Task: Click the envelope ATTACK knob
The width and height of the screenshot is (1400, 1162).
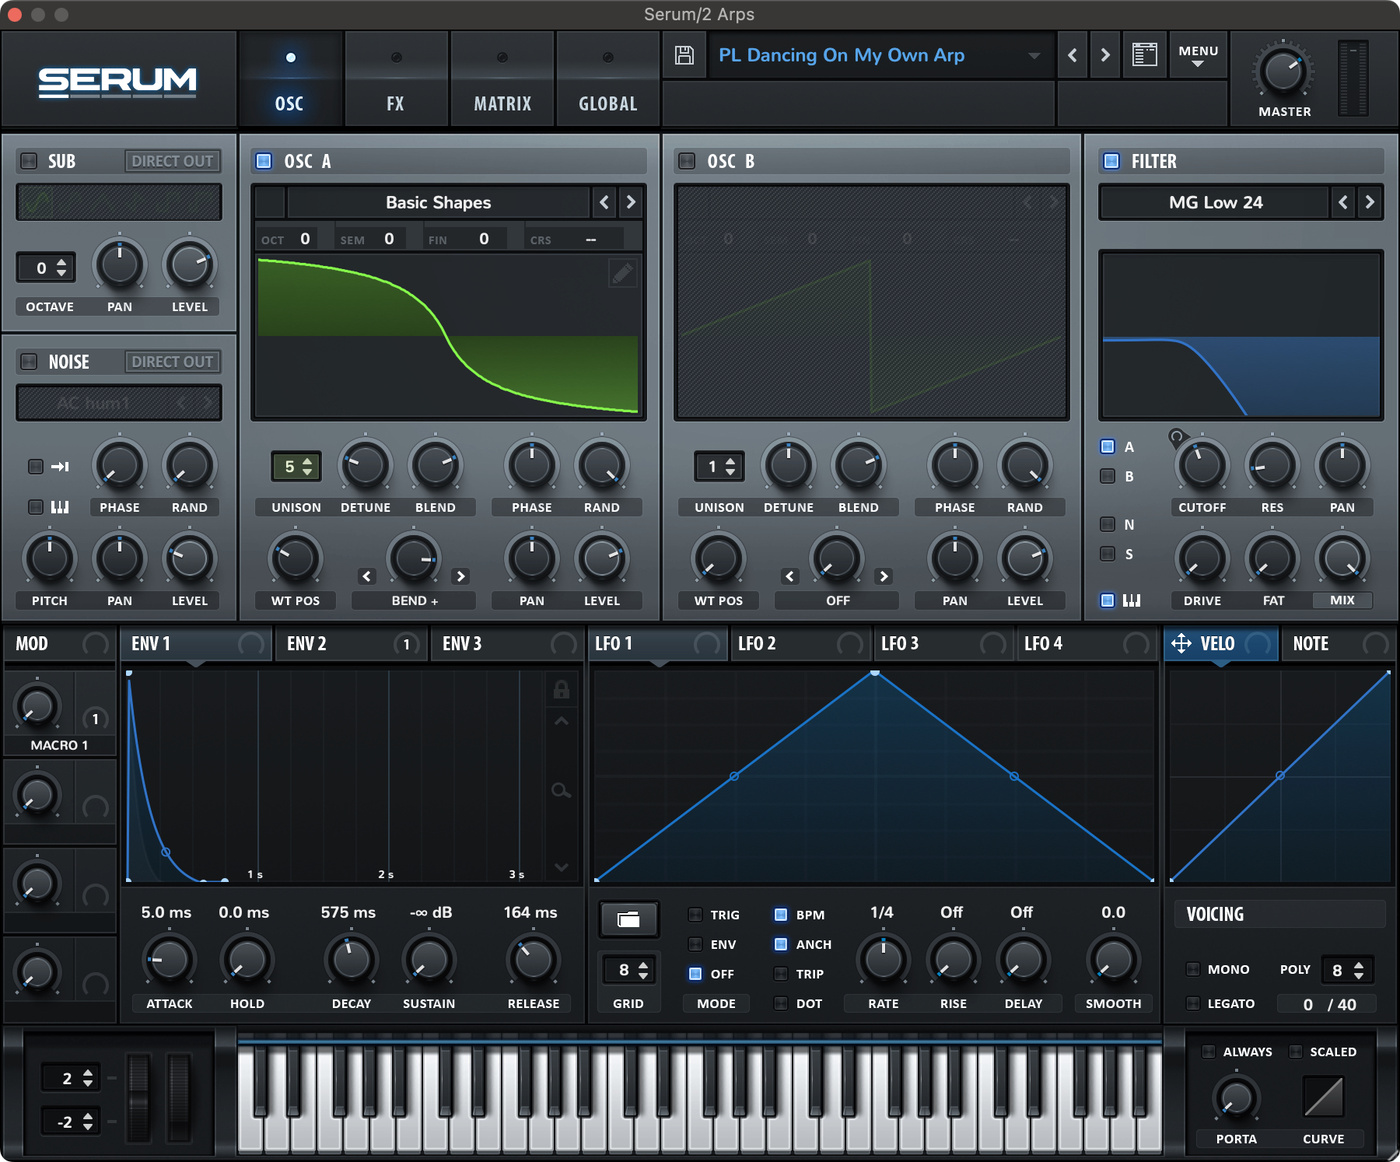Action: click(169, 960)
